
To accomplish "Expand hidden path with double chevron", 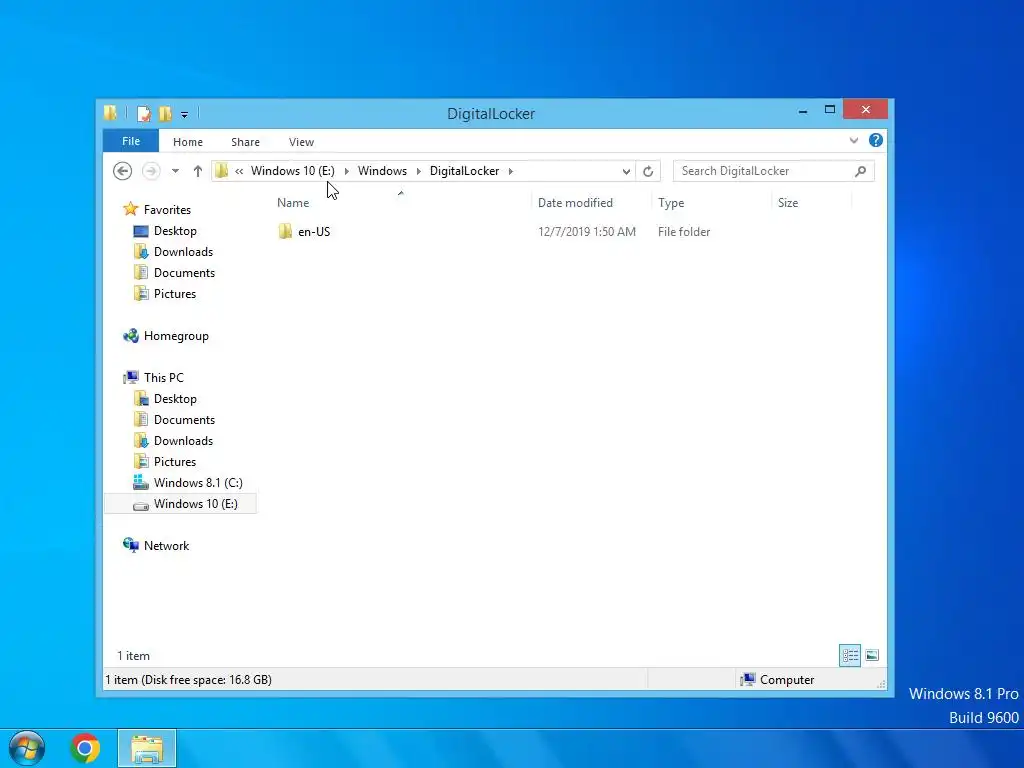I will 239,171.
